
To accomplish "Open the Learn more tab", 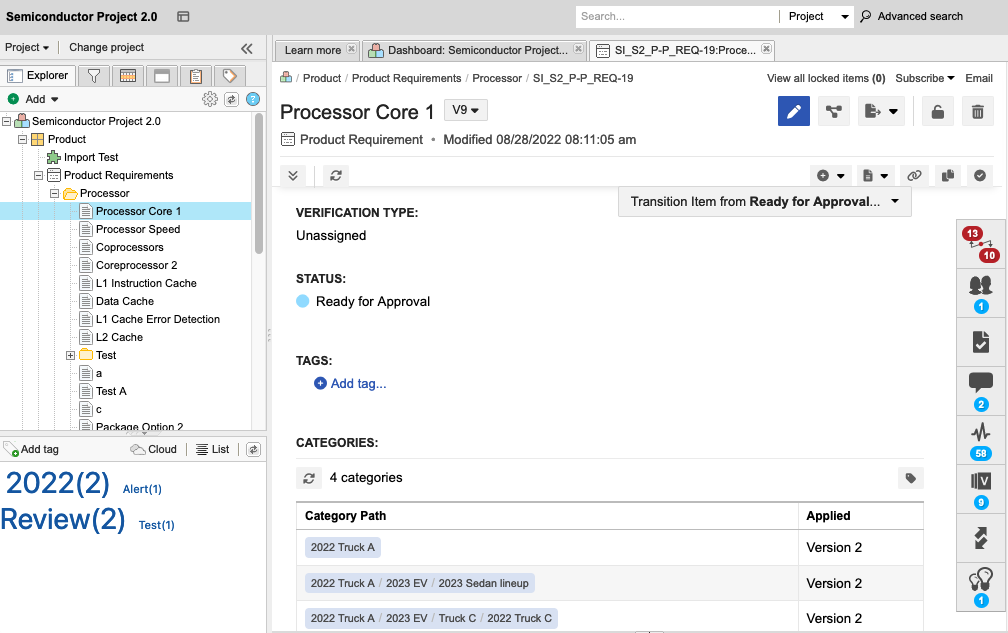I will coord(312,50).
